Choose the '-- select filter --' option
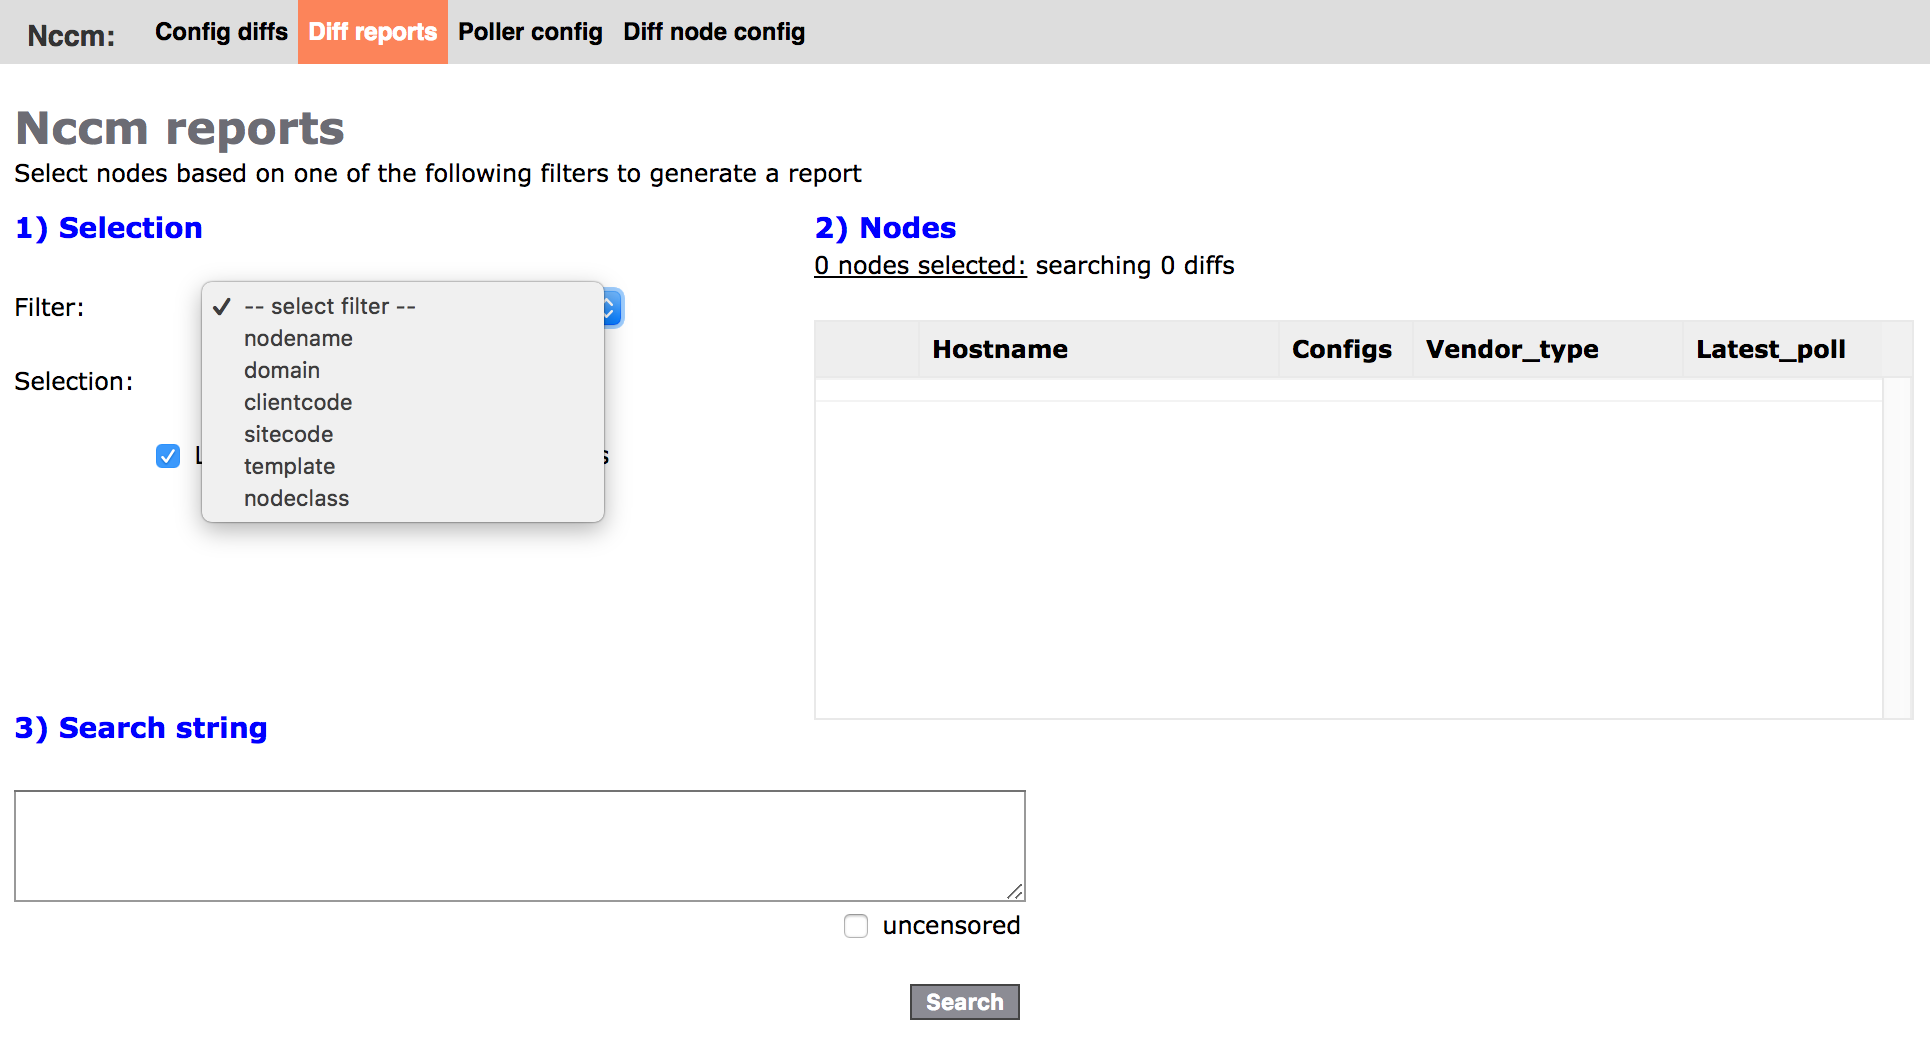Image resolution: width=1930 pixels, height=1038 pixels. (x=329, y=306)
